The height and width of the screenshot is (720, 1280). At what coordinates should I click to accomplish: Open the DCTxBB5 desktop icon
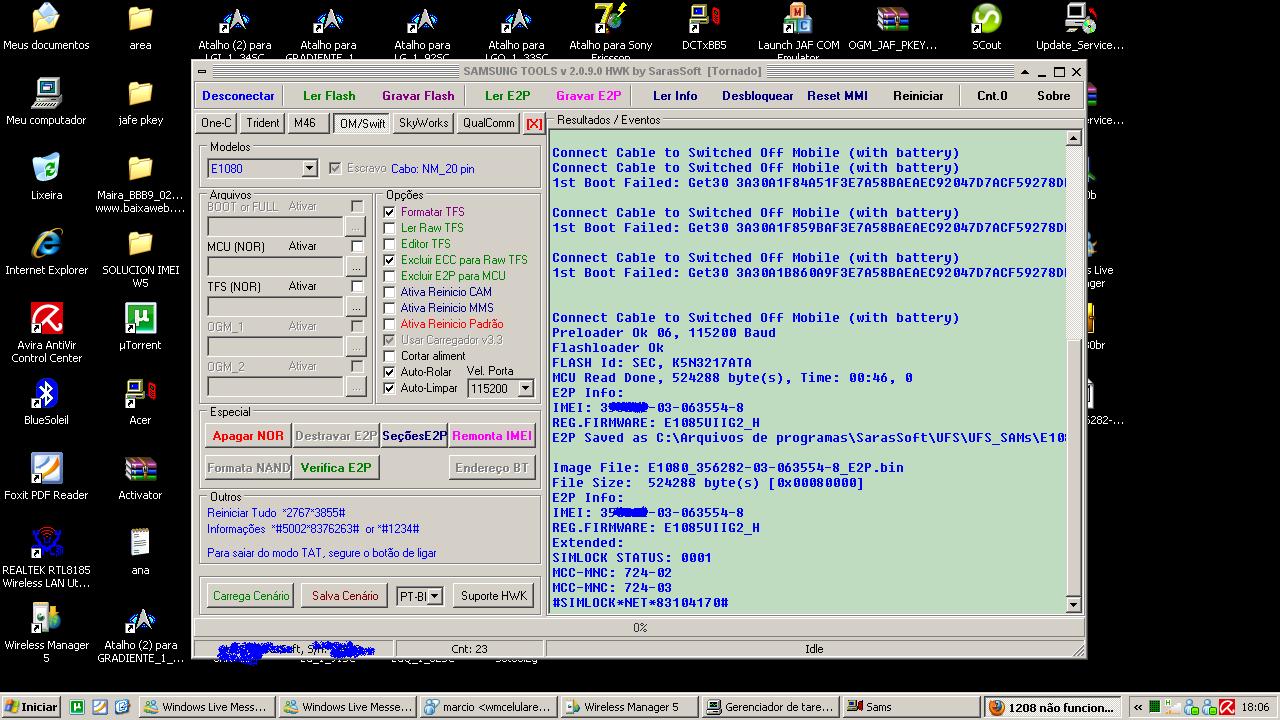[x=704, y=27]
